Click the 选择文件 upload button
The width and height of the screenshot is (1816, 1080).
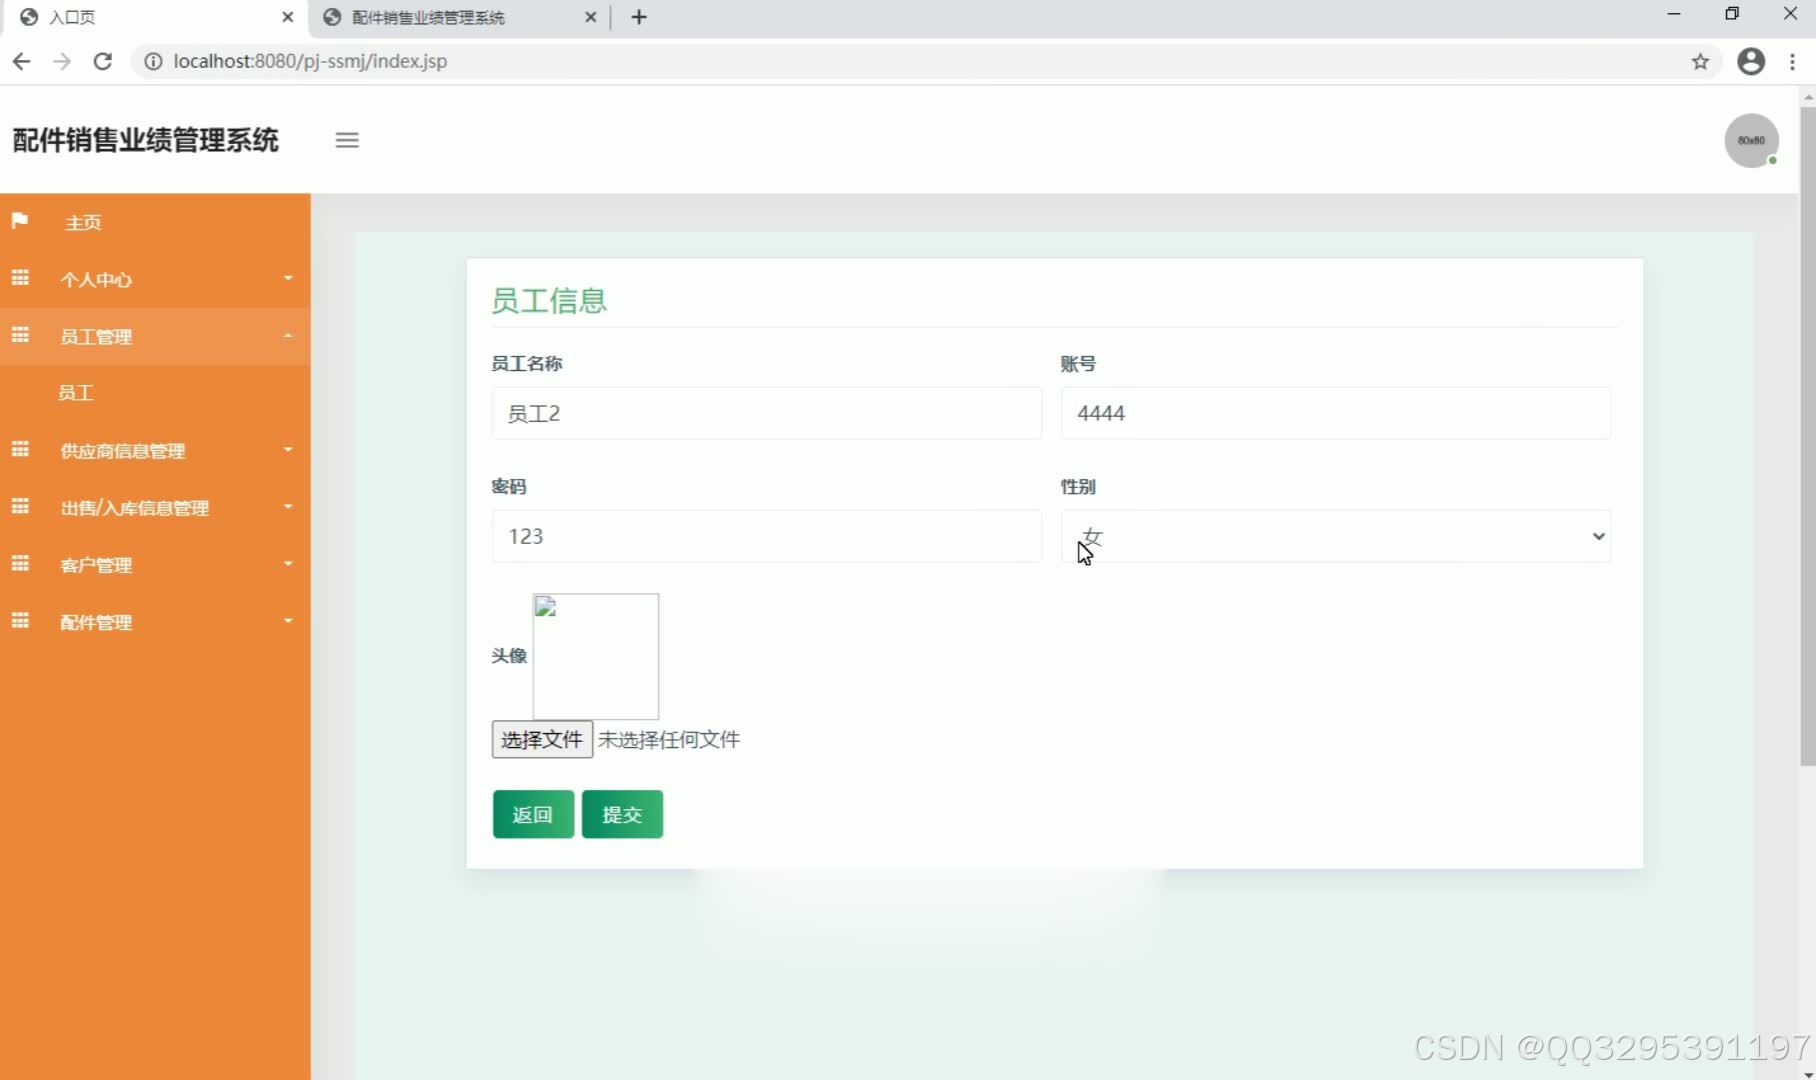click(x=542, y=739)
